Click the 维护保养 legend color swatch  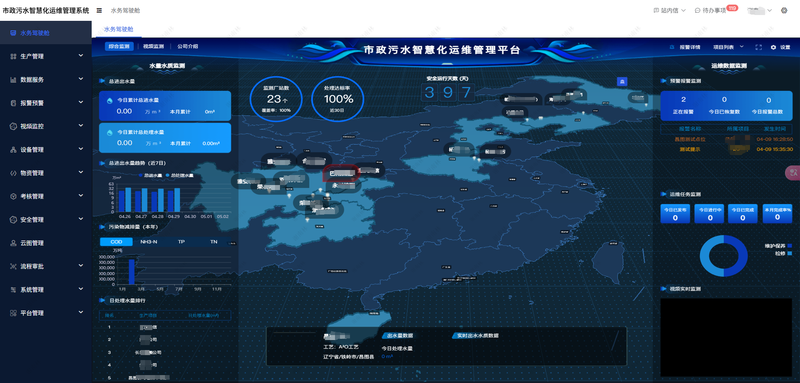pyautogui.click(x=790, y=246)
